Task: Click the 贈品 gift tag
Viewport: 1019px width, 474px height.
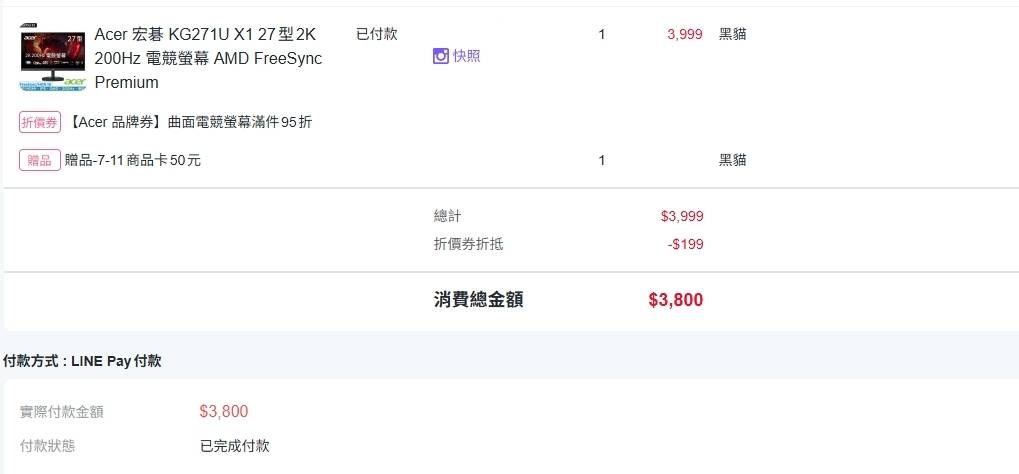Action: click(40, 160)
